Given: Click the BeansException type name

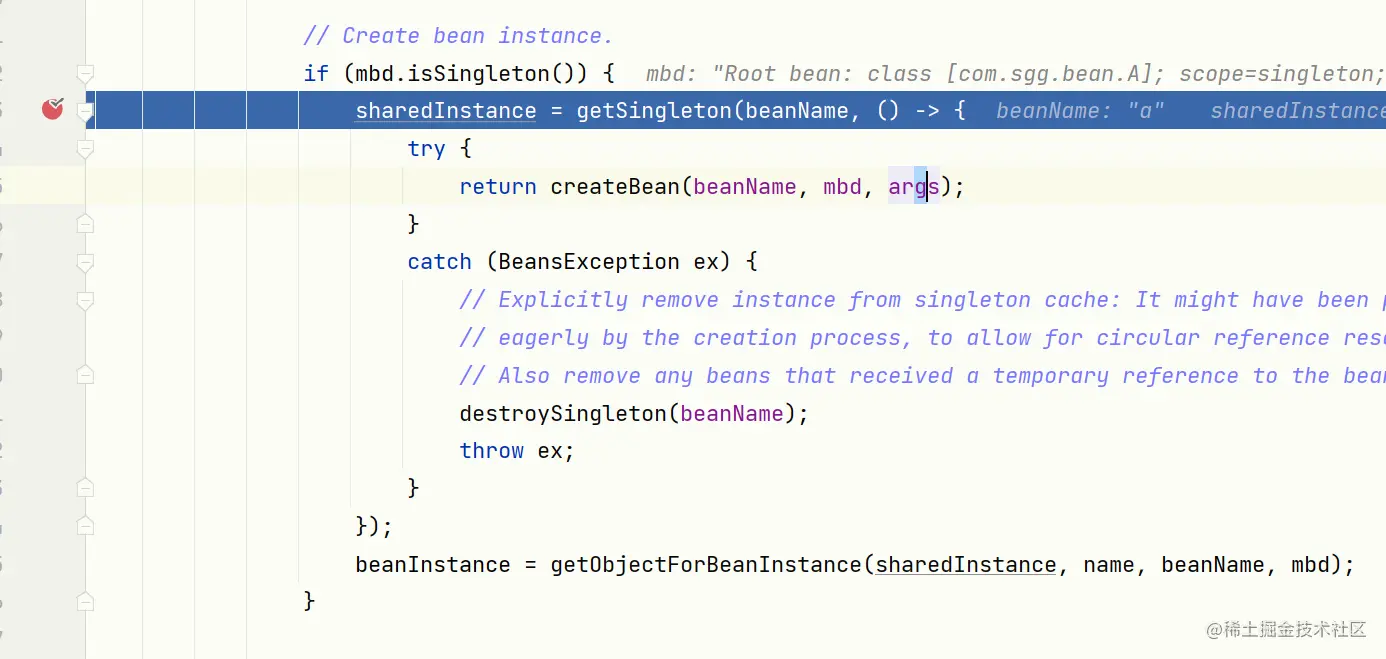Looking at the screenshot, I should click(589, 262).
